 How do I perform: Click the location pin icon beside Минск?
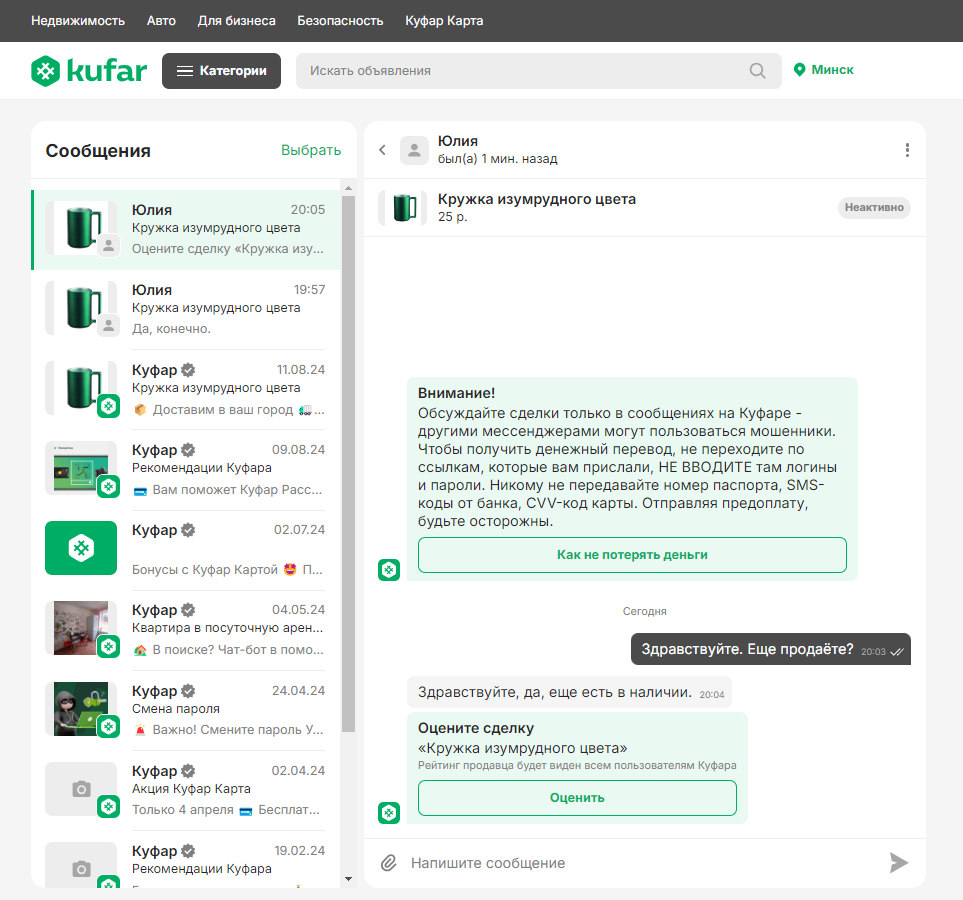[x=799, y=70]
